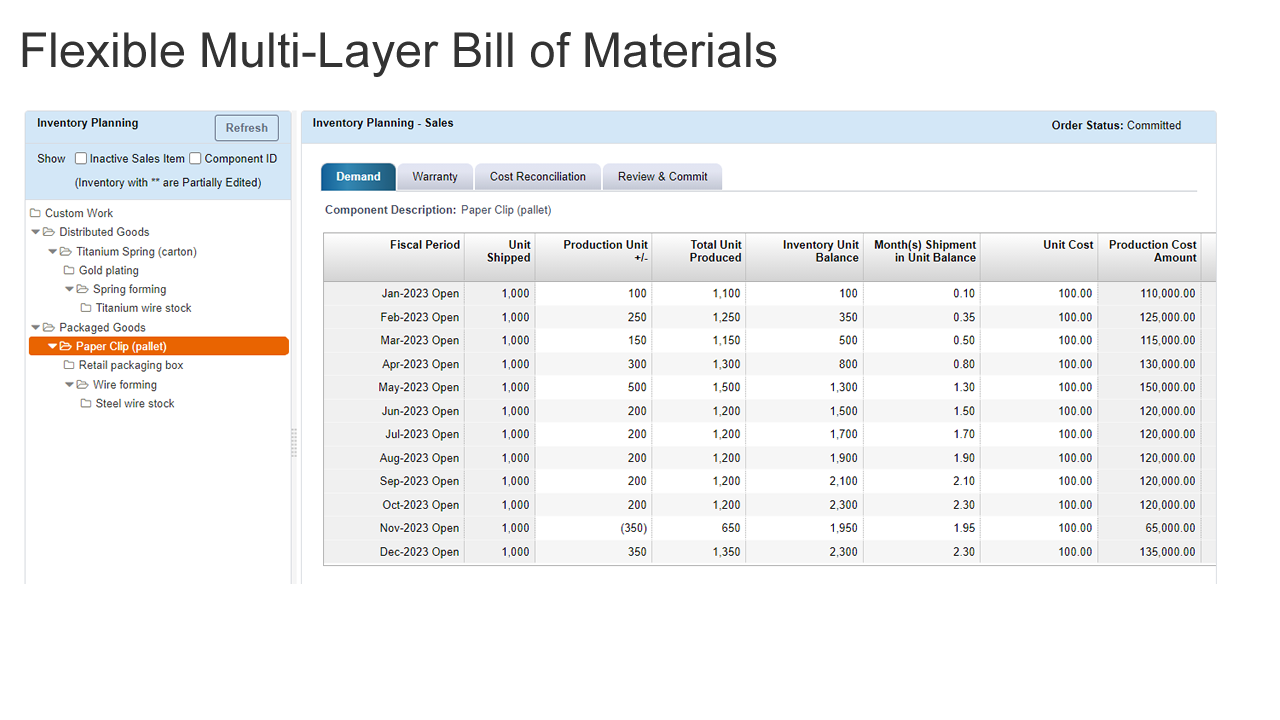Click the Production Unit +/- column header
1280x720 pixels.
594,257
